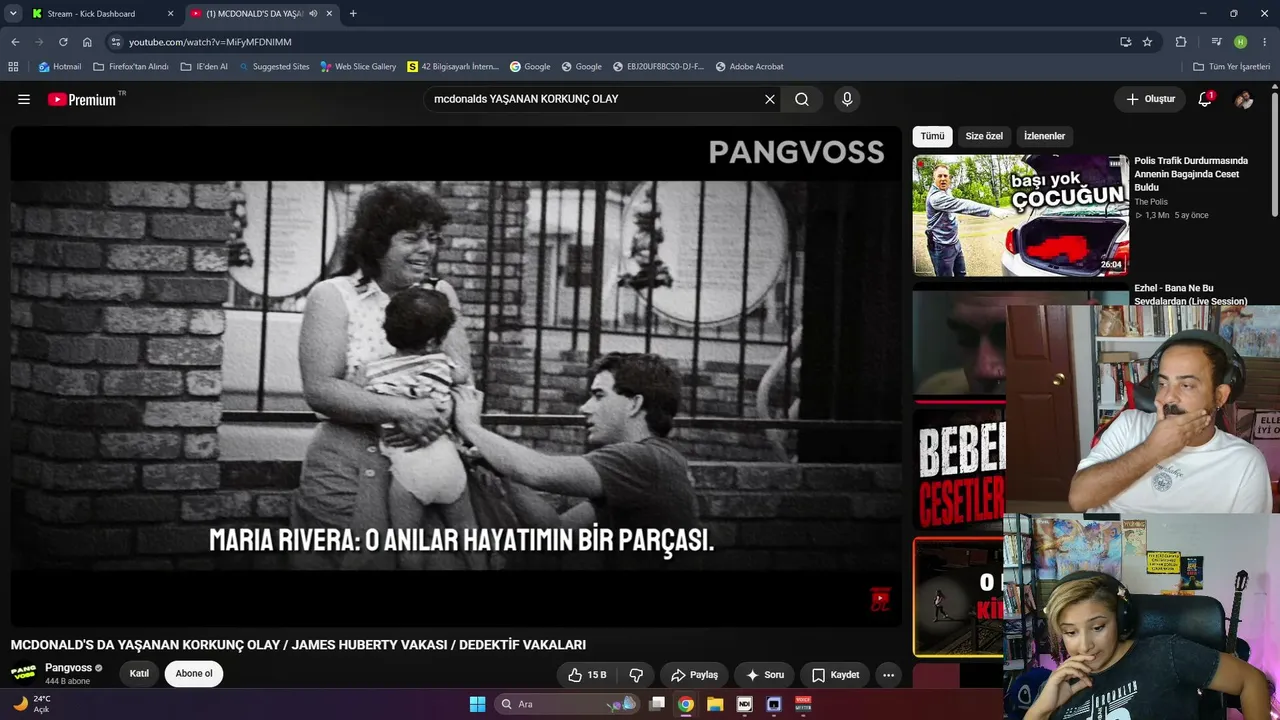The image size is (1280, 720).
Task: Open 'Polis Trafik Durdurmasında' video title
Action: [x=1191, y=174]
